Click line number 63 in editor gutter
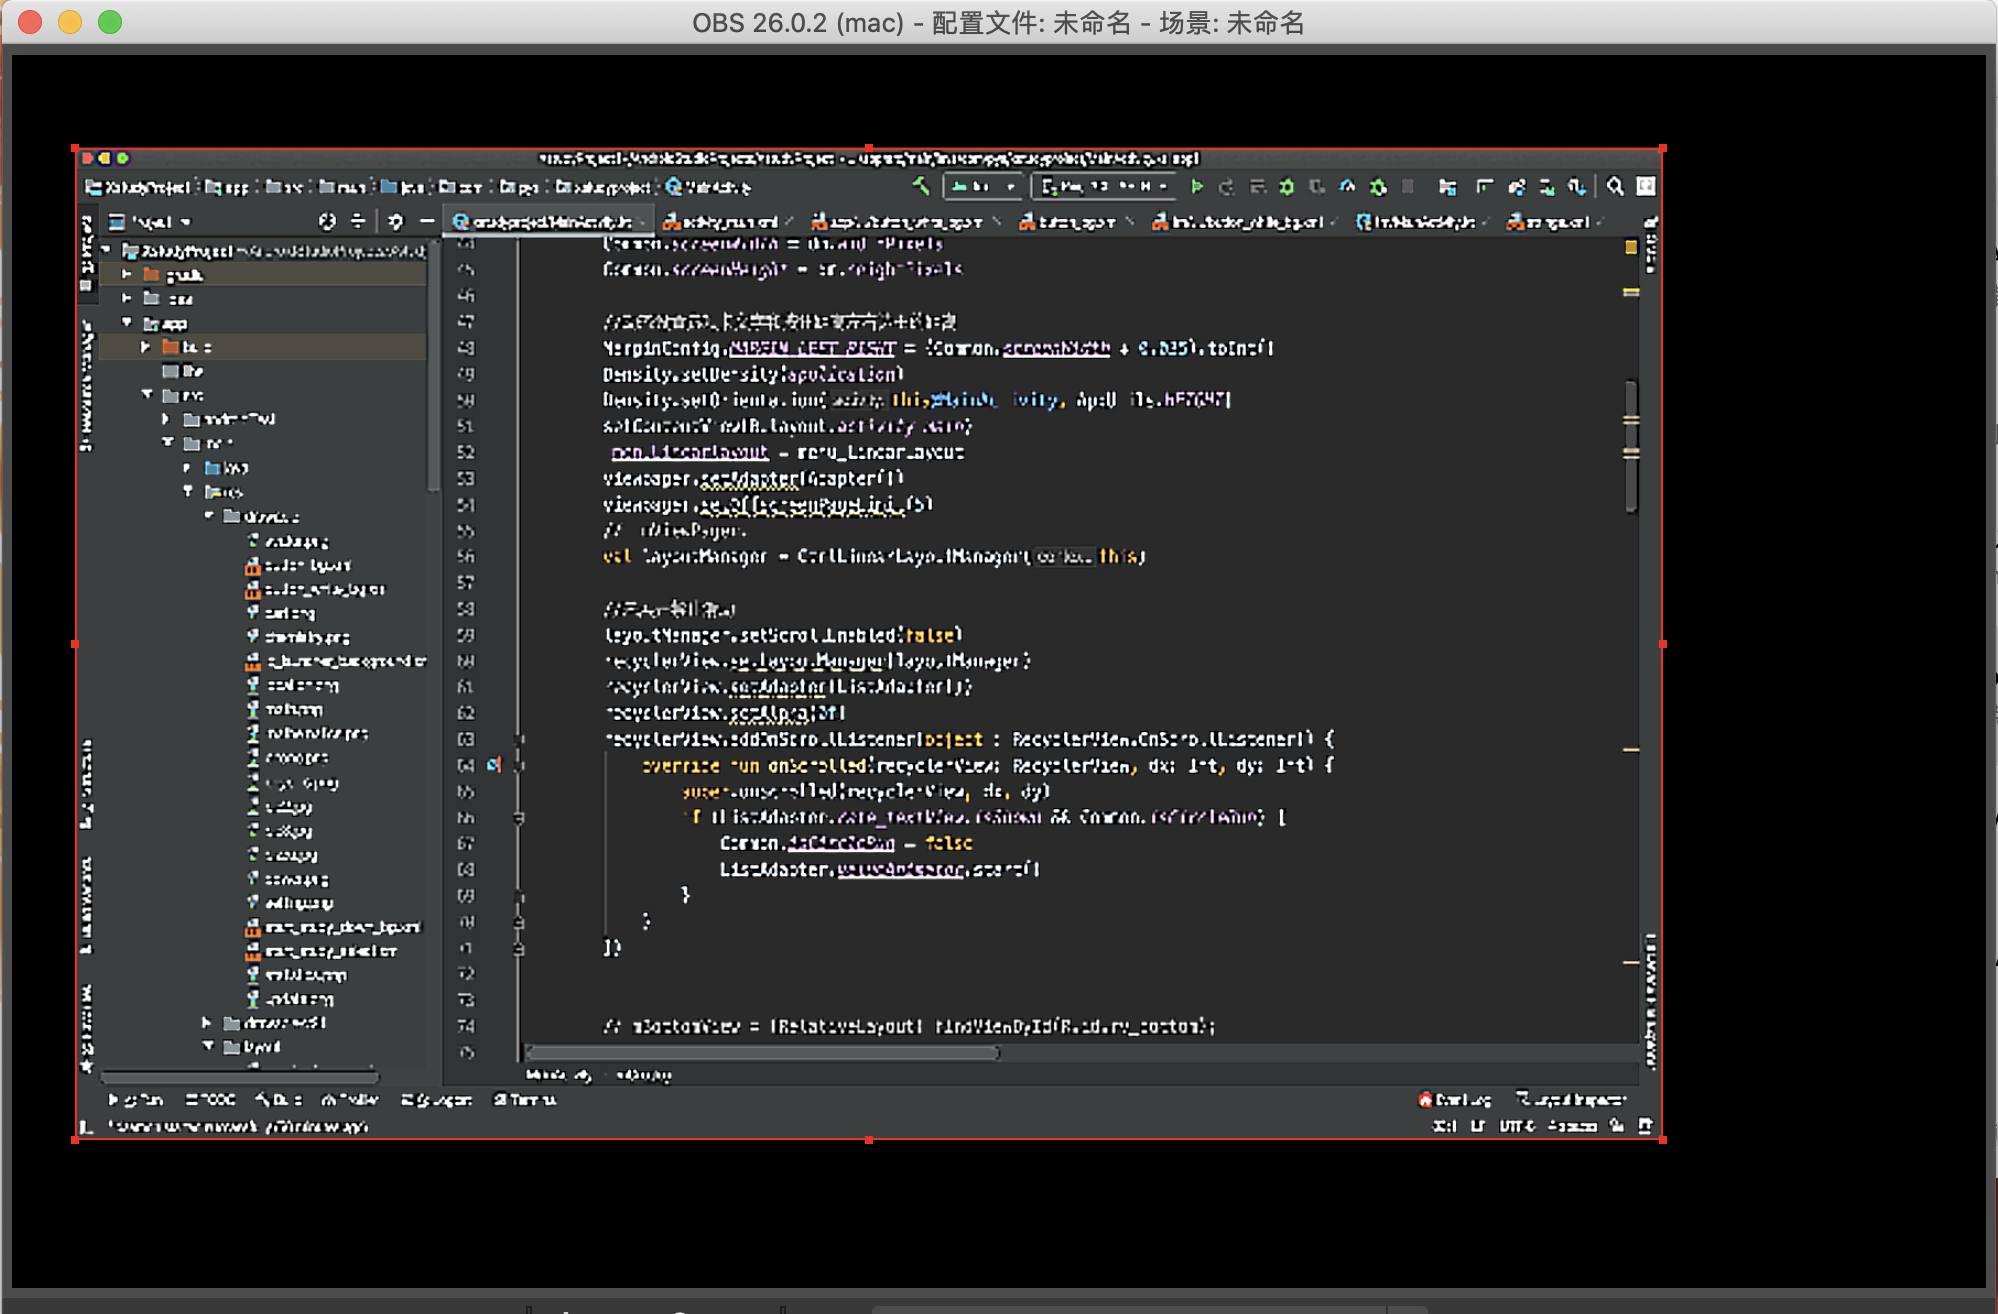The height and width of the screenshot is (1314, 1998). point(466,739)
